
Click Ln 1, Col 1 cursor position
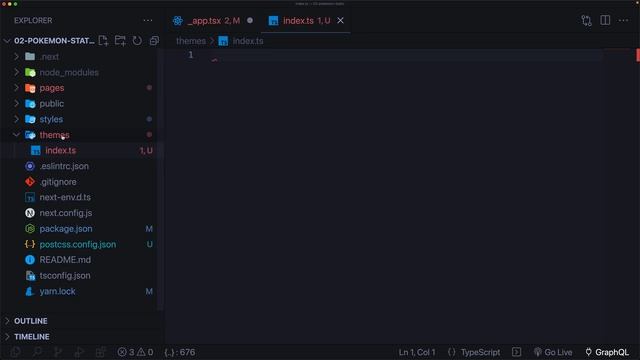click(417, 352)
